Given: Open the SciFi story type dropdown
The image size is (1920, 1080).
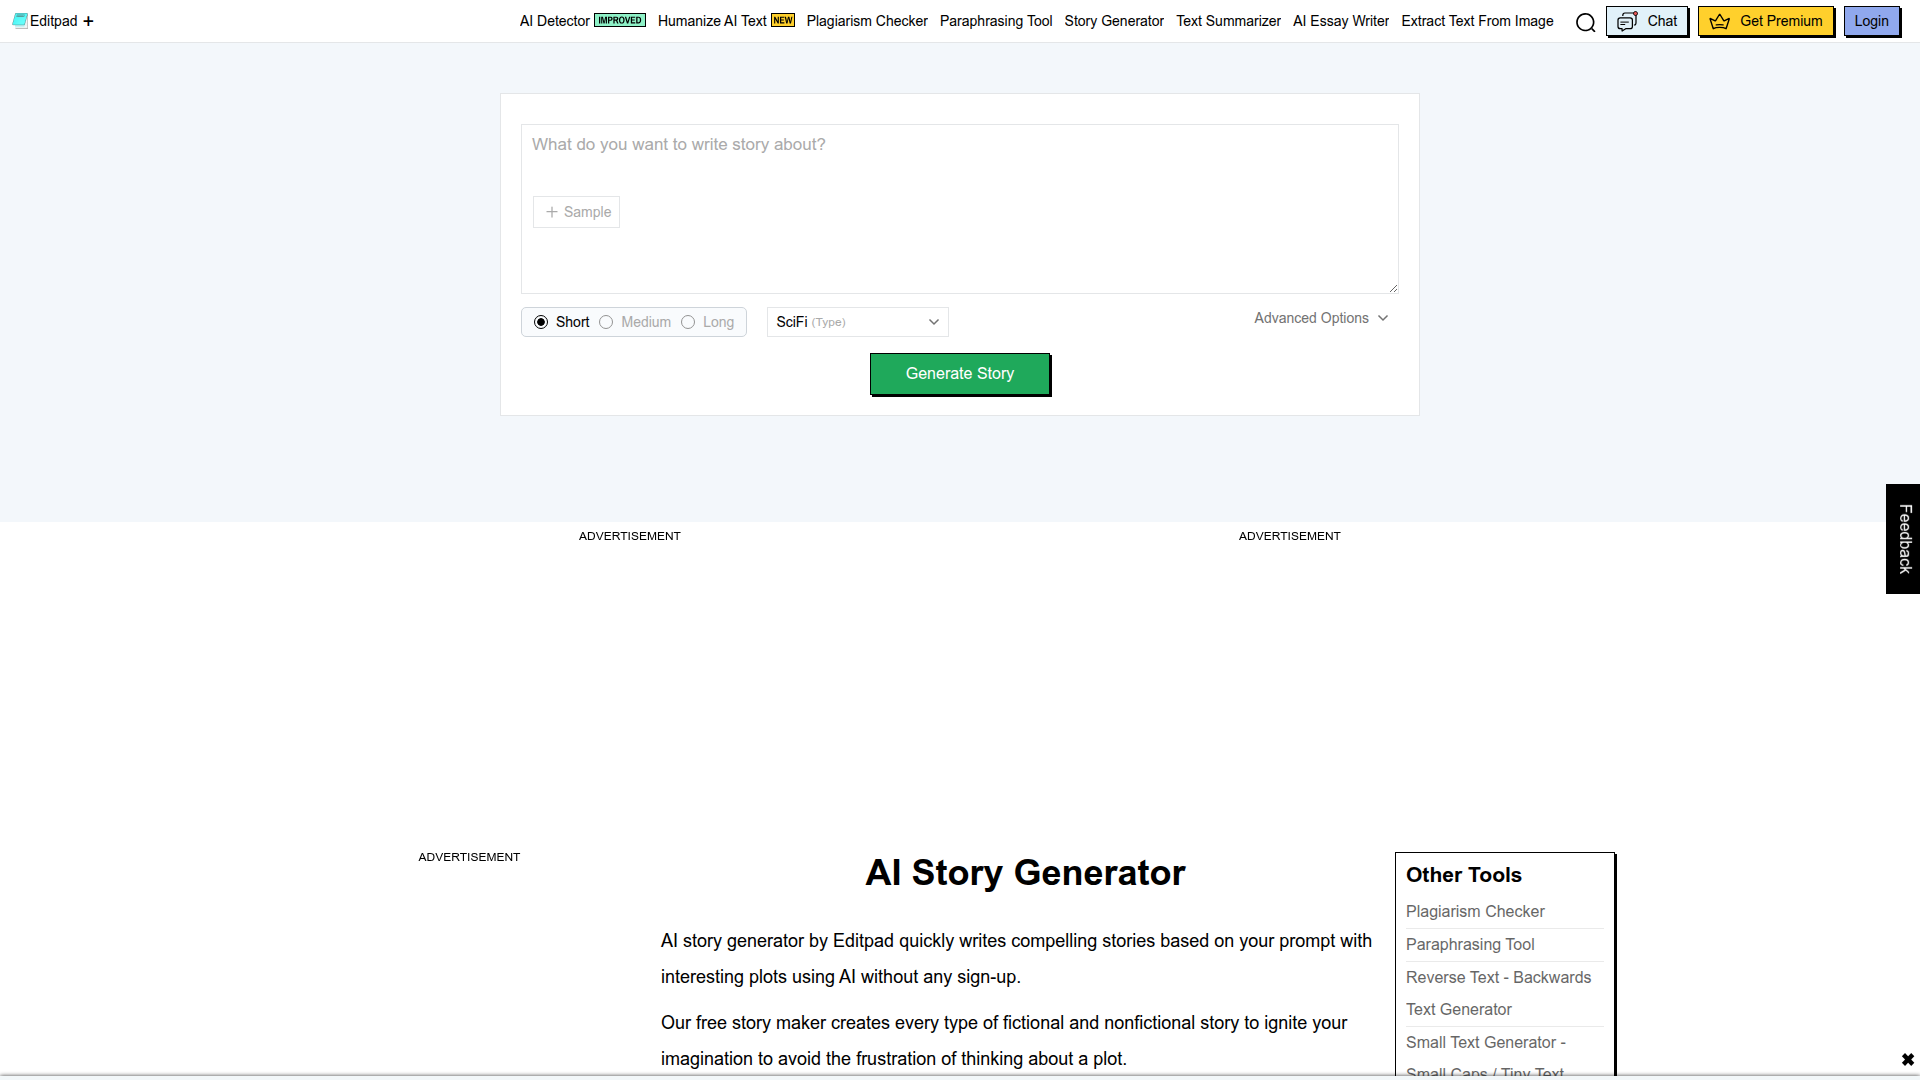Looking at the screenshot, I should click(857, 322).
